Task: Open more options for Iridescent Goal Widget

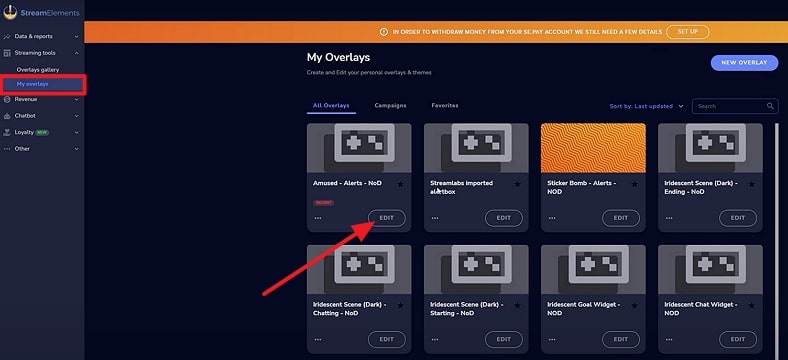Action: 552,339
